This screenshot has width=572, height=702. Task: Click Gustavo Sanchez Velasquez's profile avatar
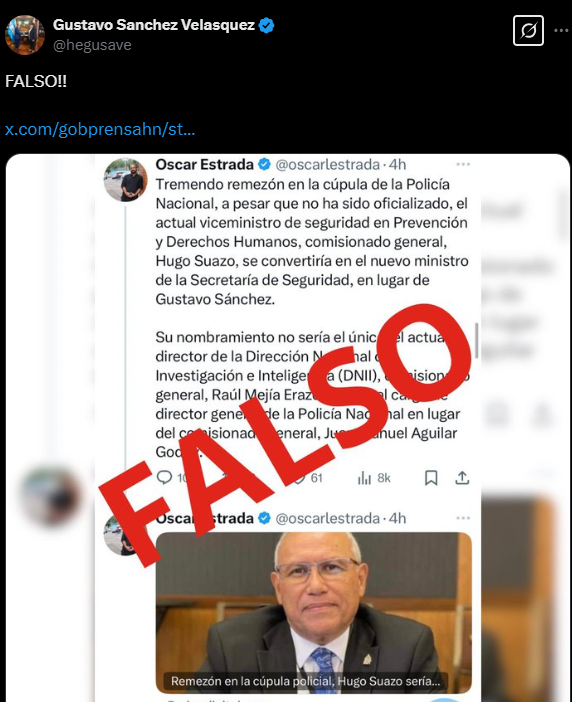click(x=25, y=35)
